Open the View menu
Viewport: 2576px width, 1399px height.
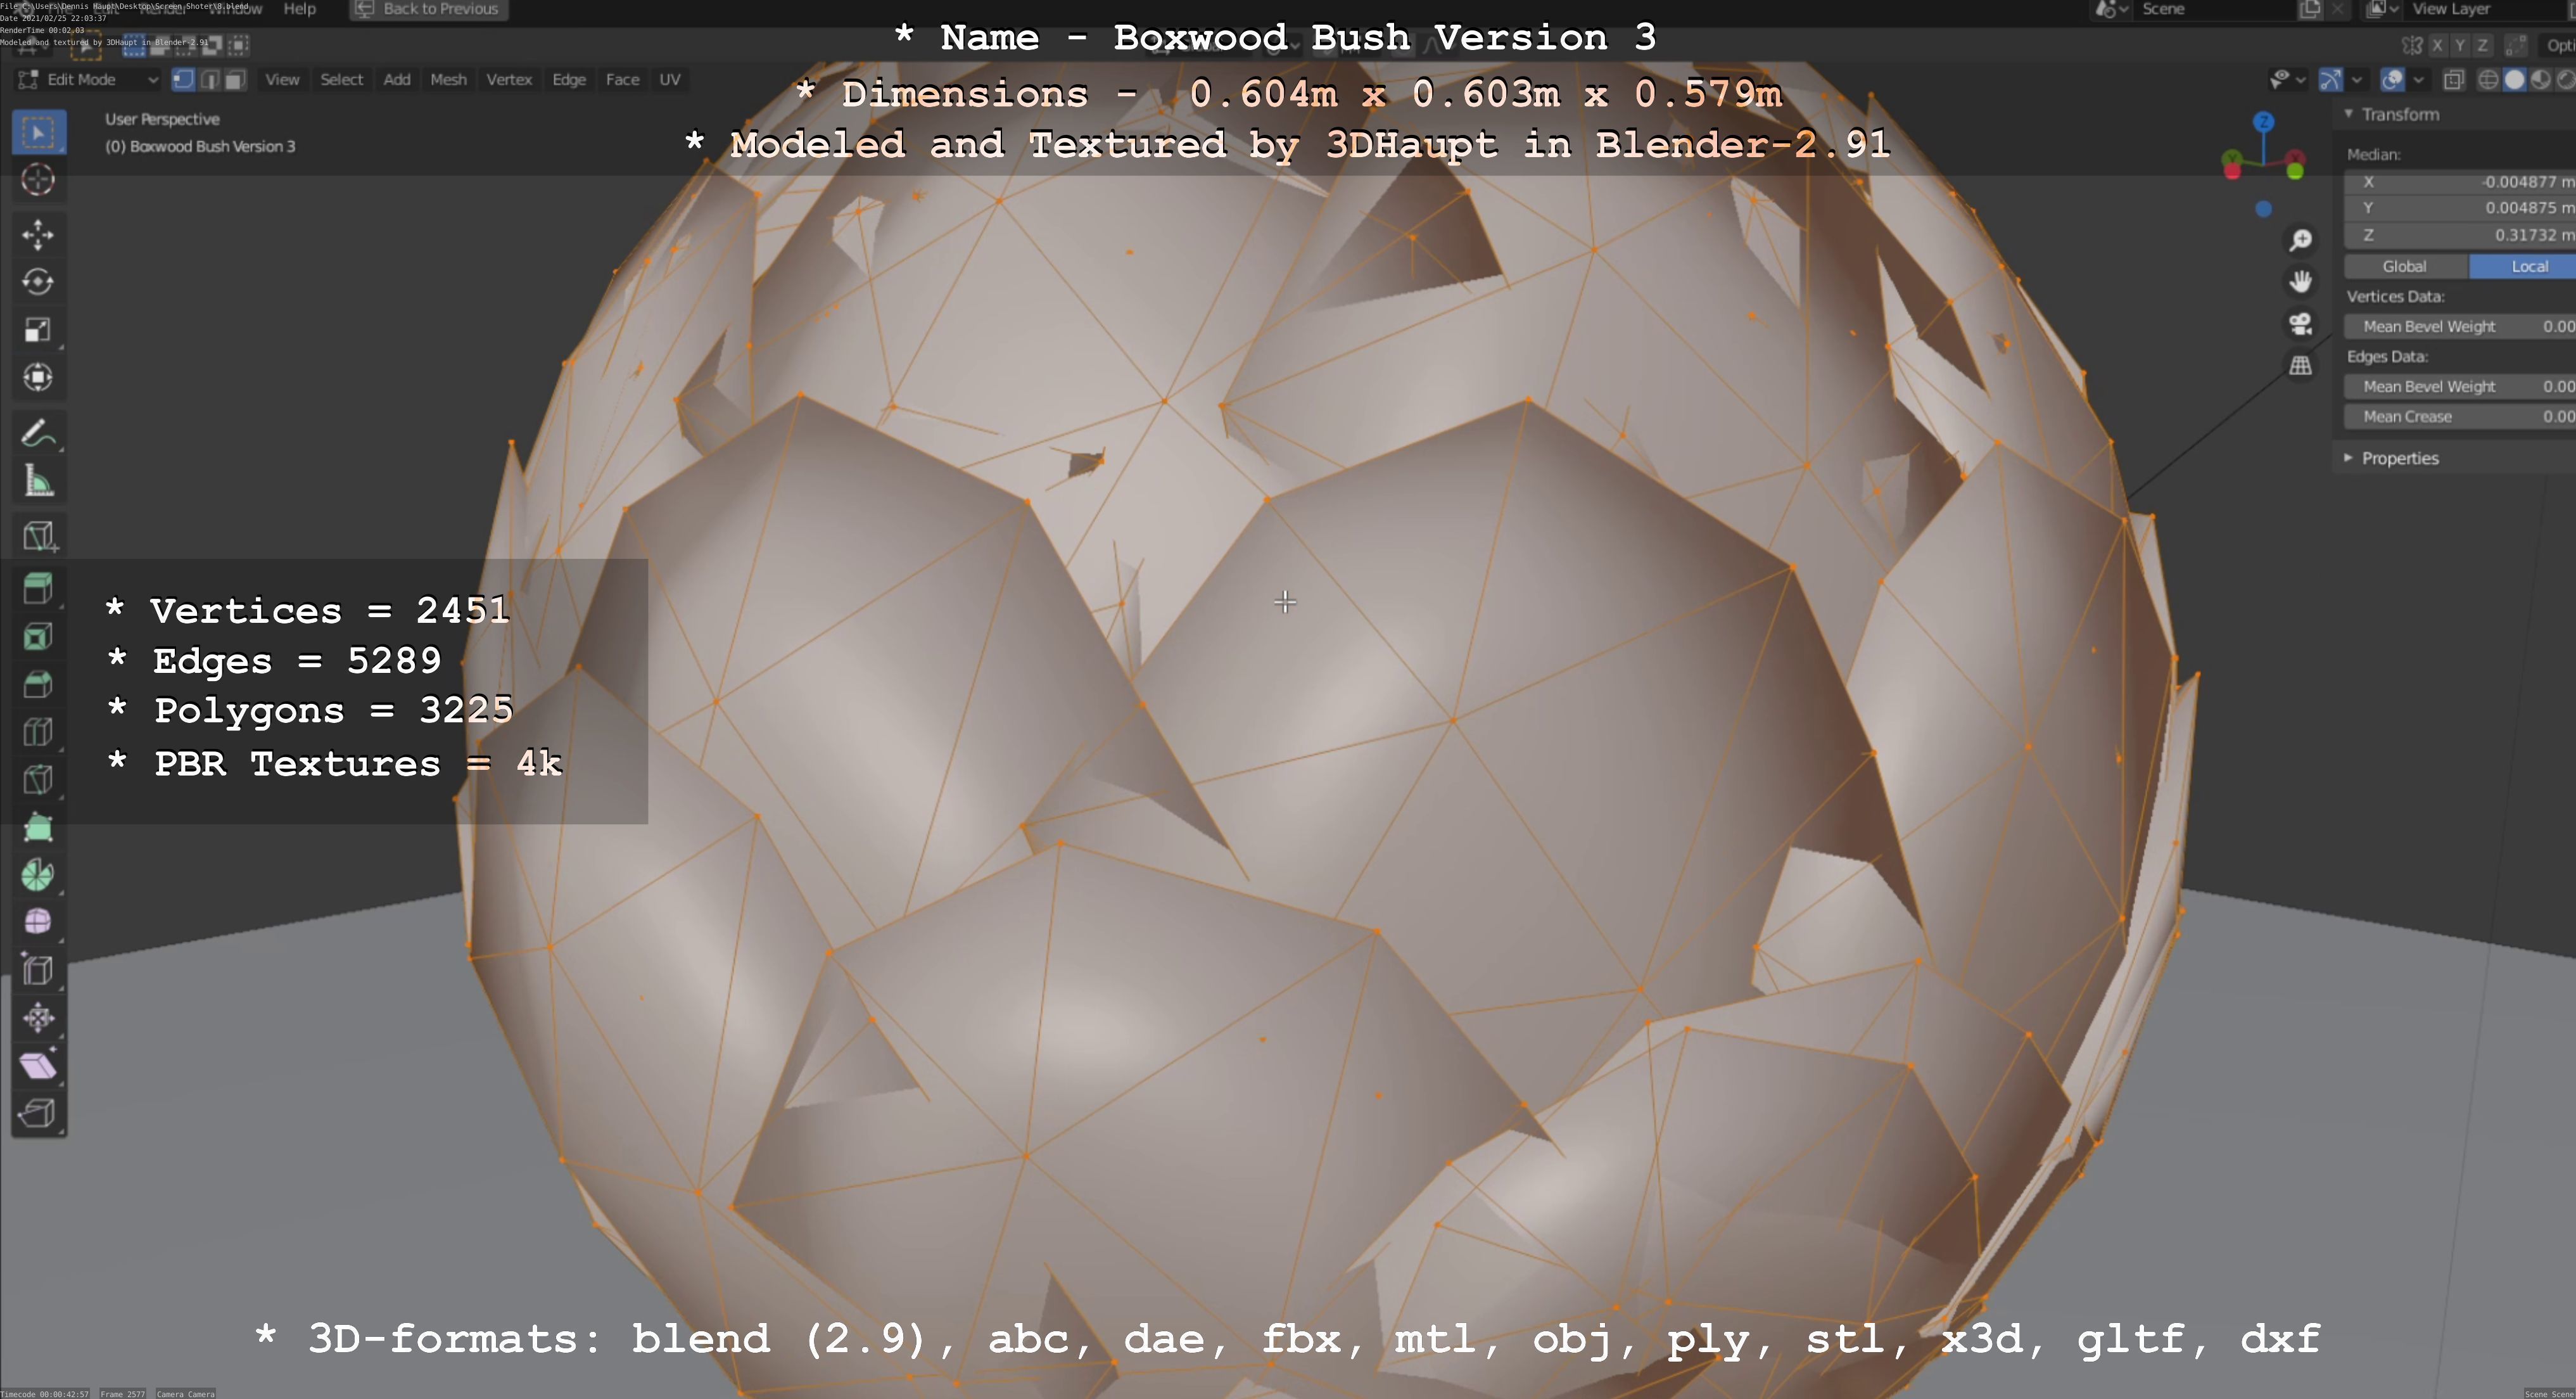click(x=282, y=80)
